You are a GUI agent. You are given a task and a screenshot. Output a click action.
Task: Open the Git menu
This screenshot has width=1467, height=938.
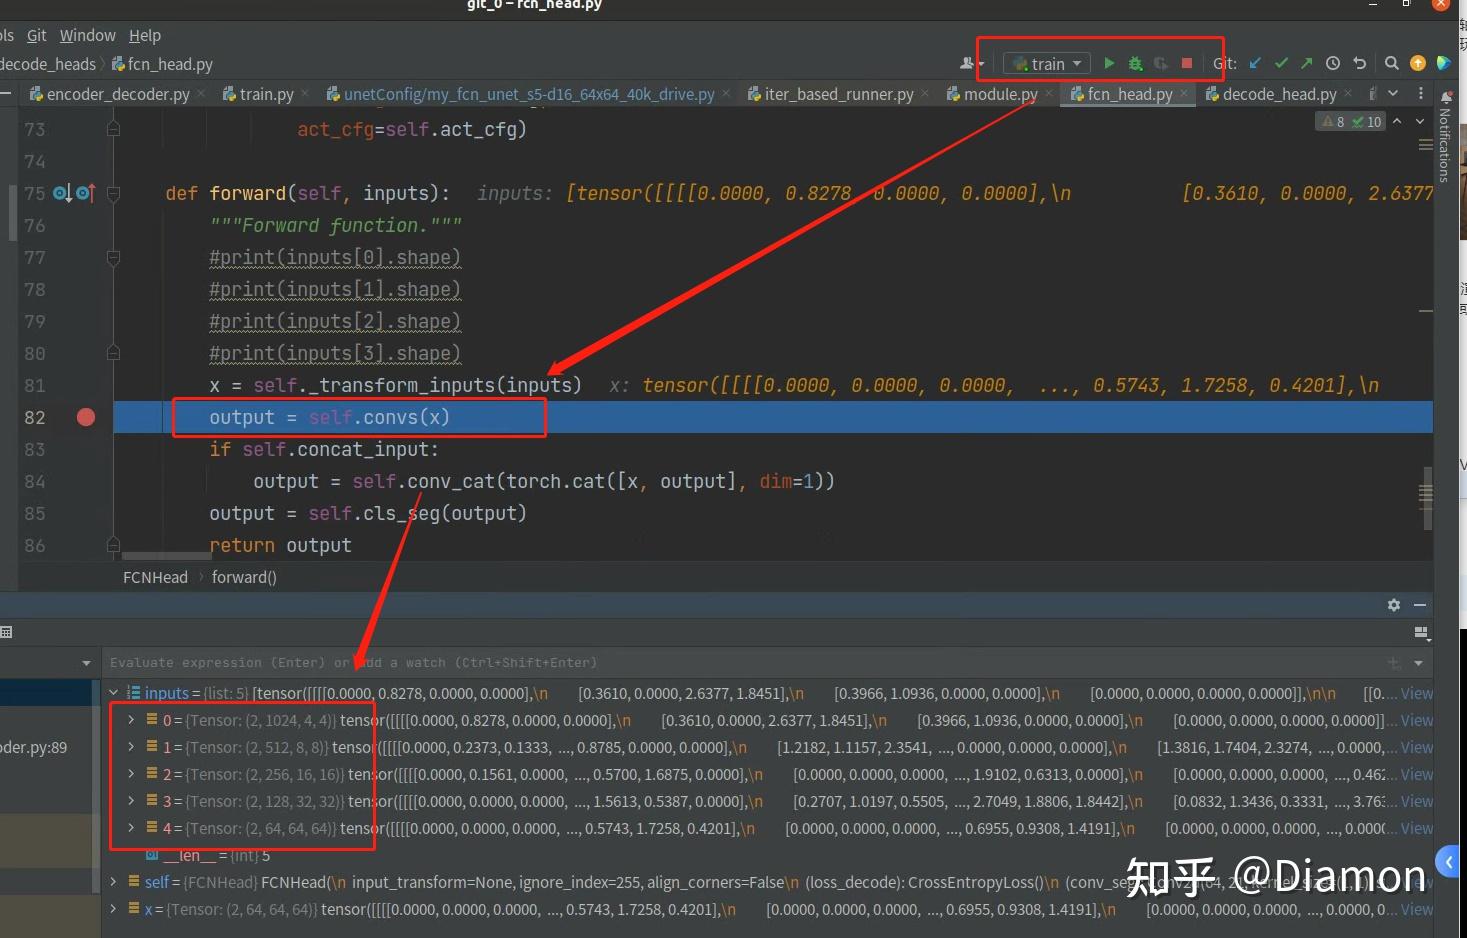(x=36, y=35)
